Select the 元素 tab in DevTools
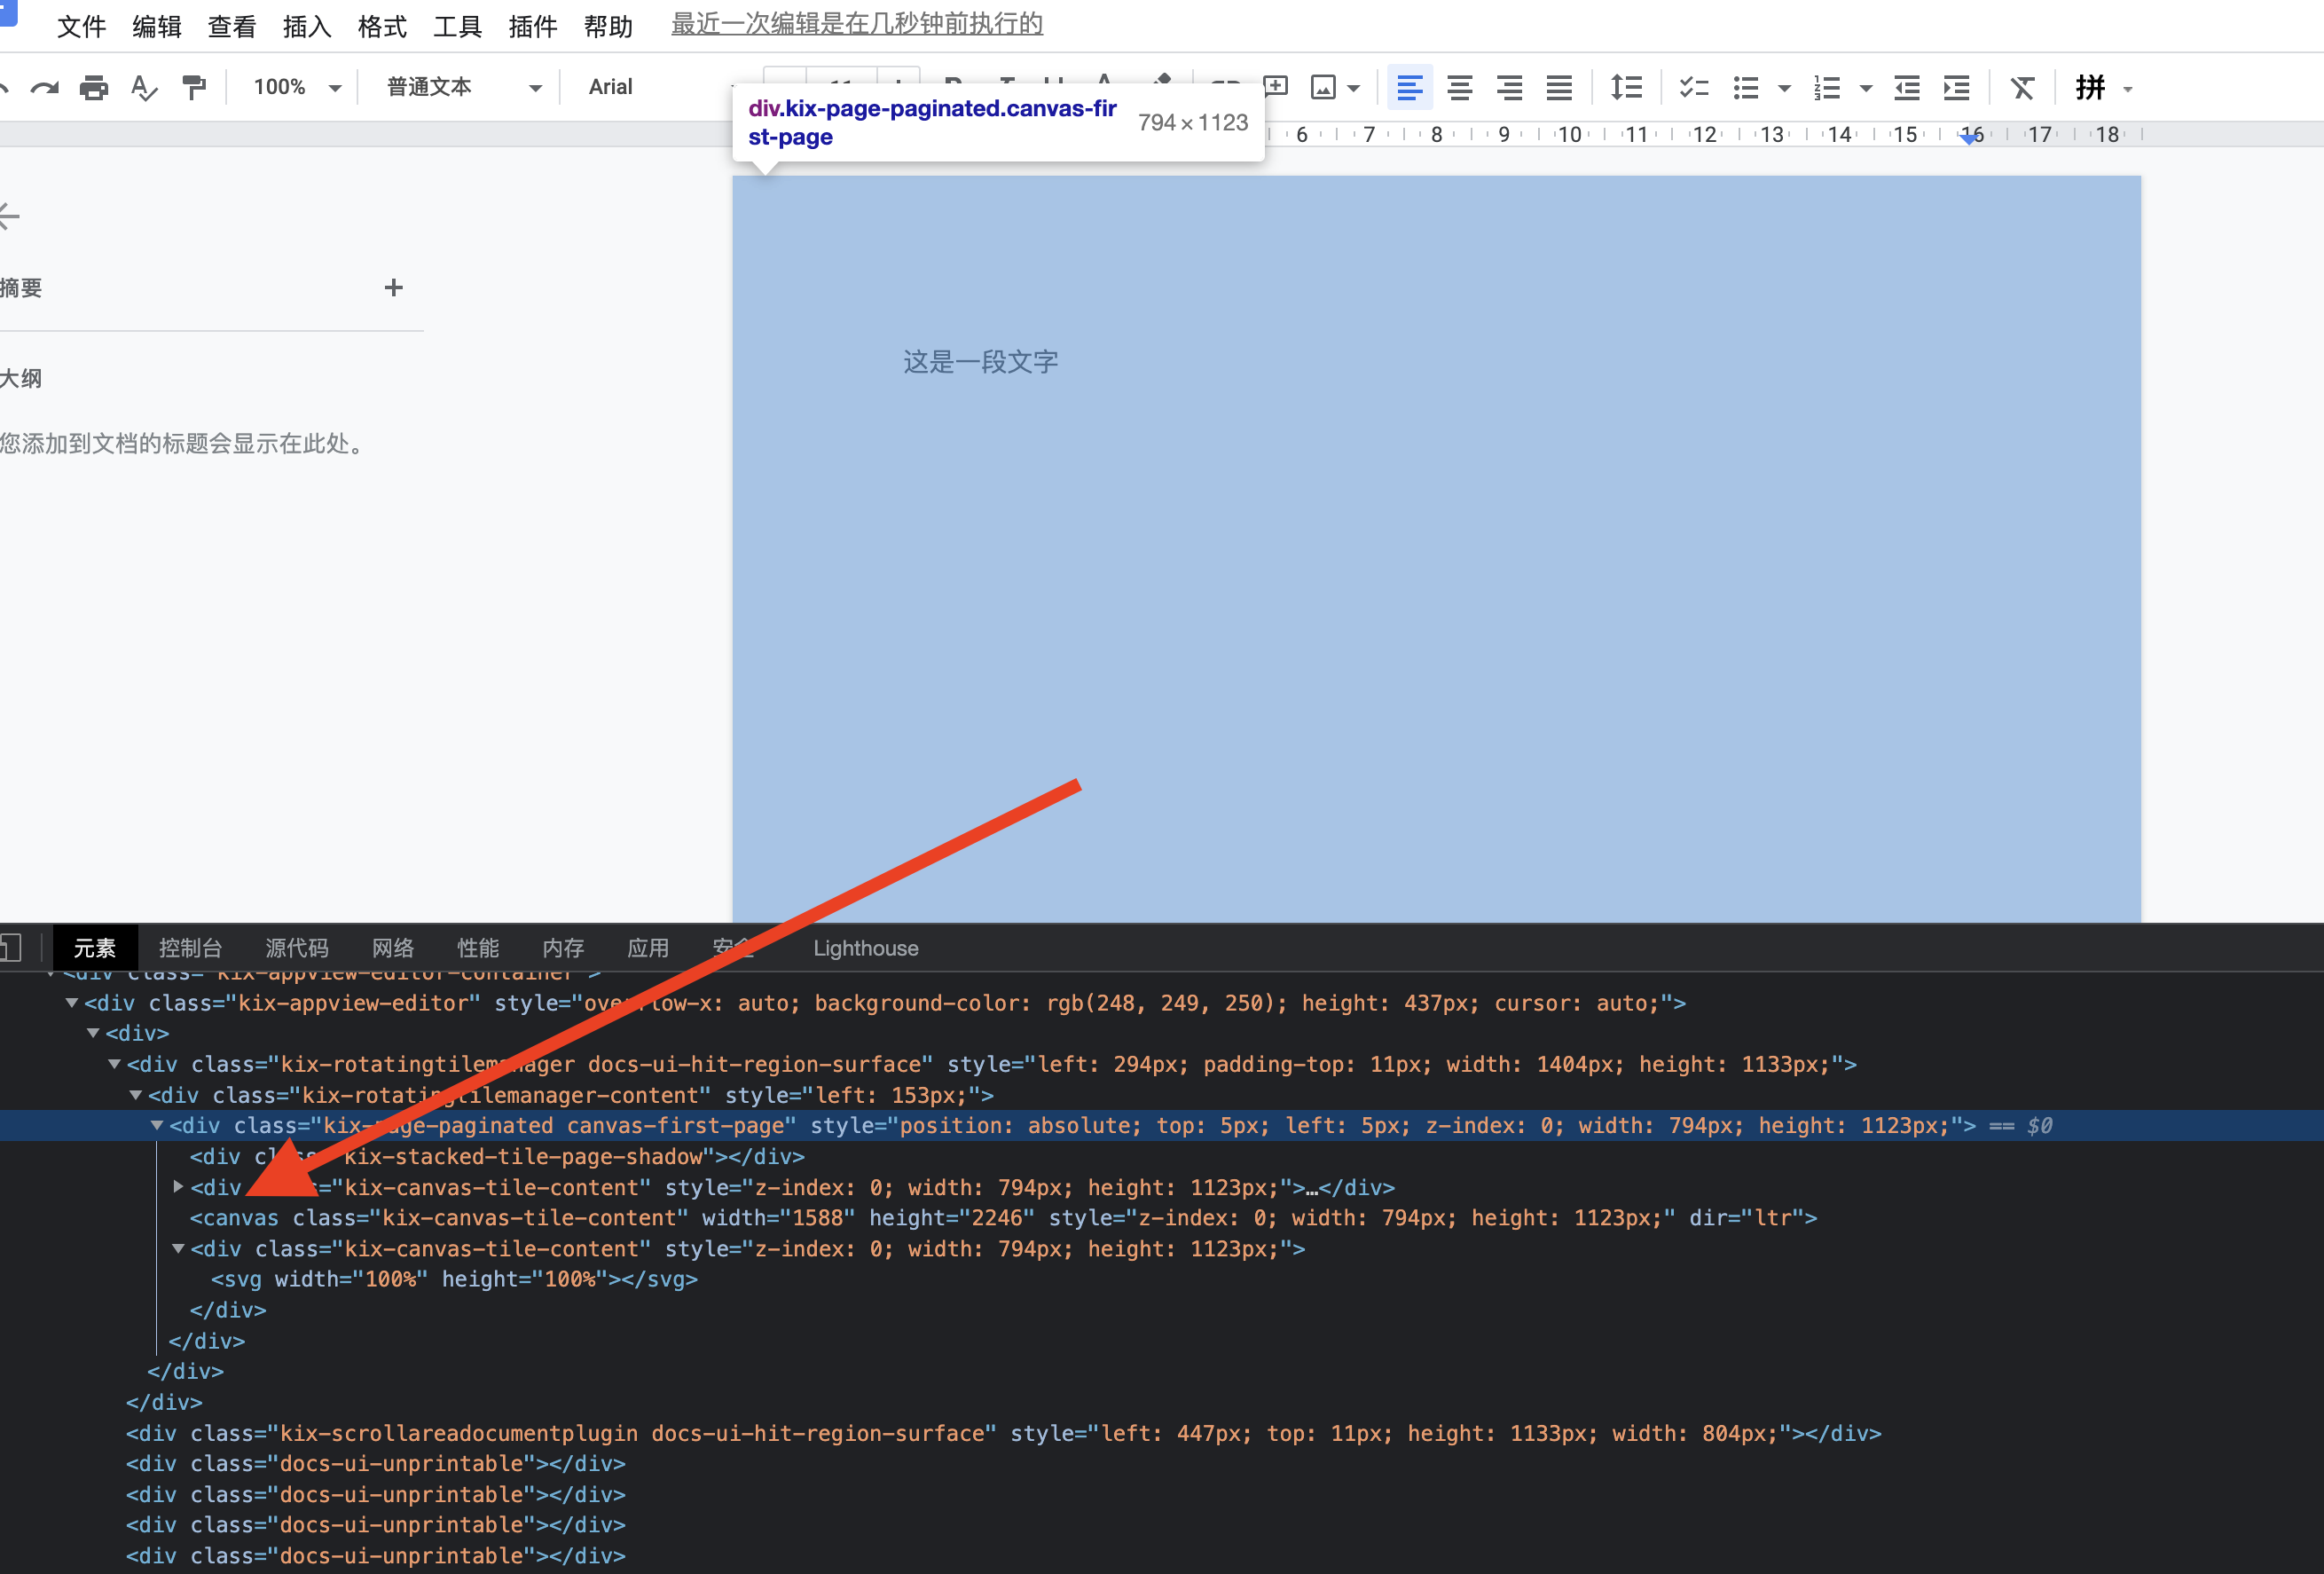 [95, 945]
